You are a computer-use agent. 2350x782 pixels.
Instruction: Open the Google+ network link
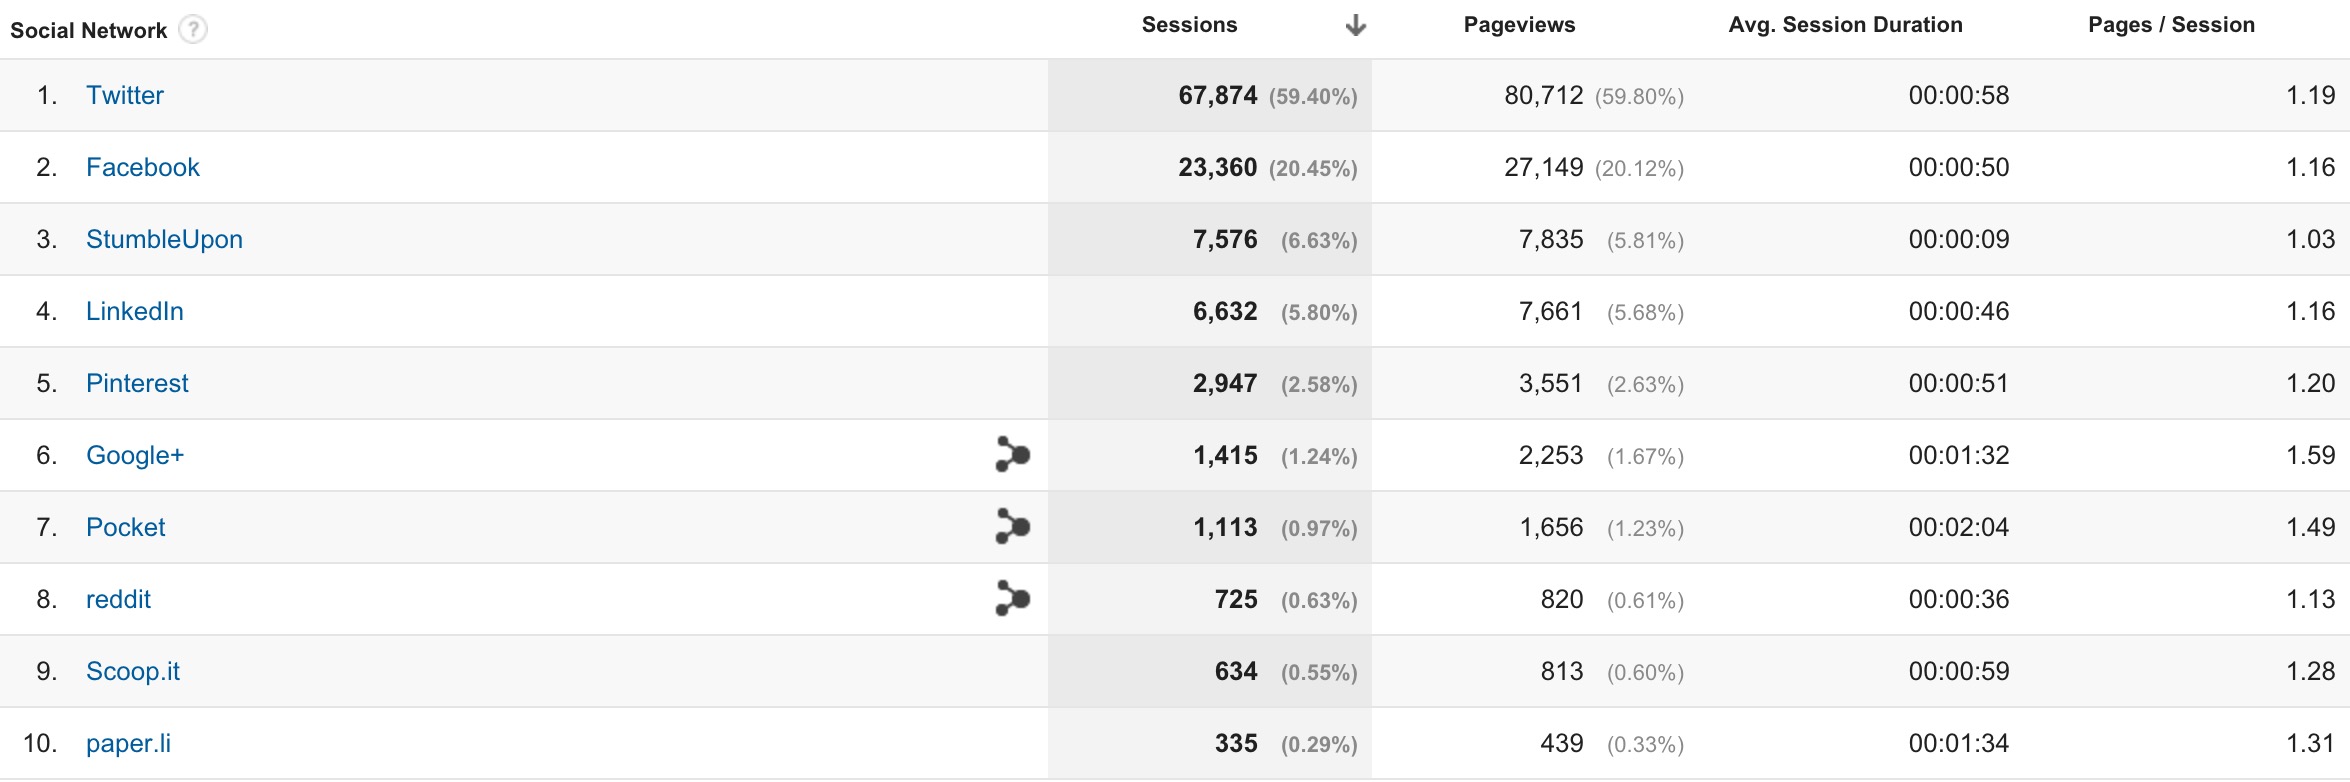click(135, 455)
